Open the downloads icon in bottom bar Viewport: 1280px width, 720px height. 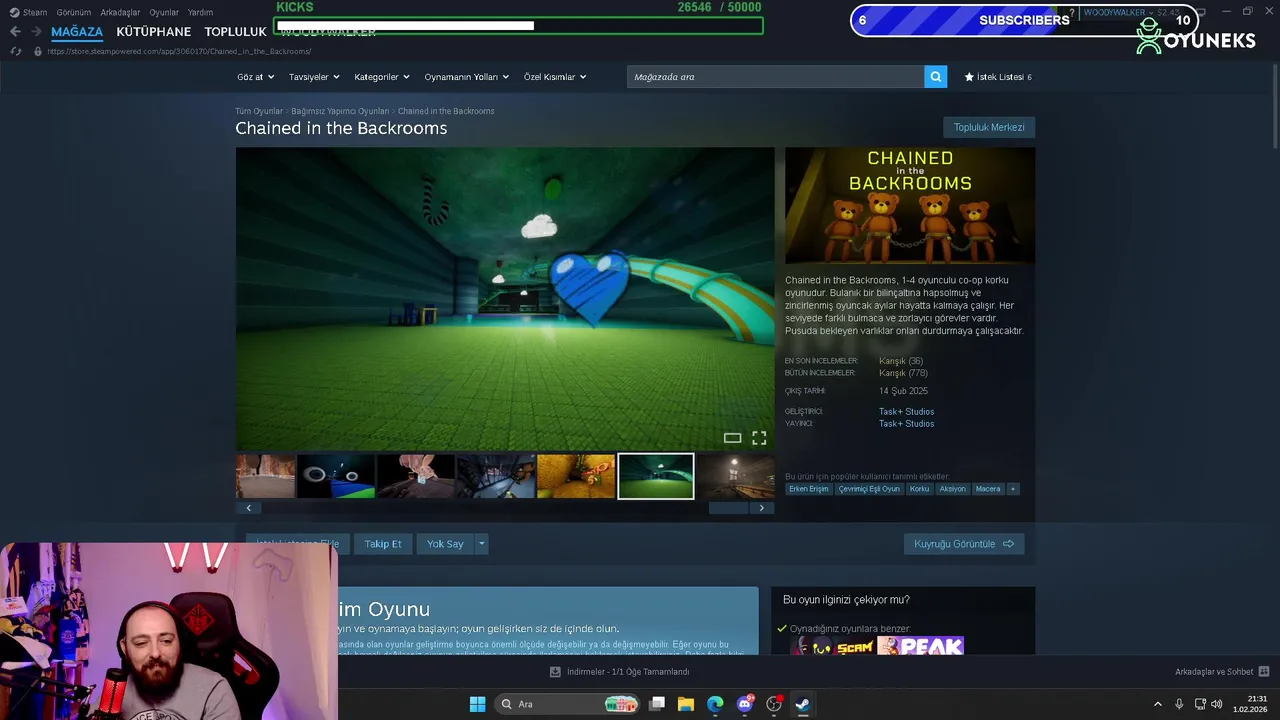tap(556, 671)
